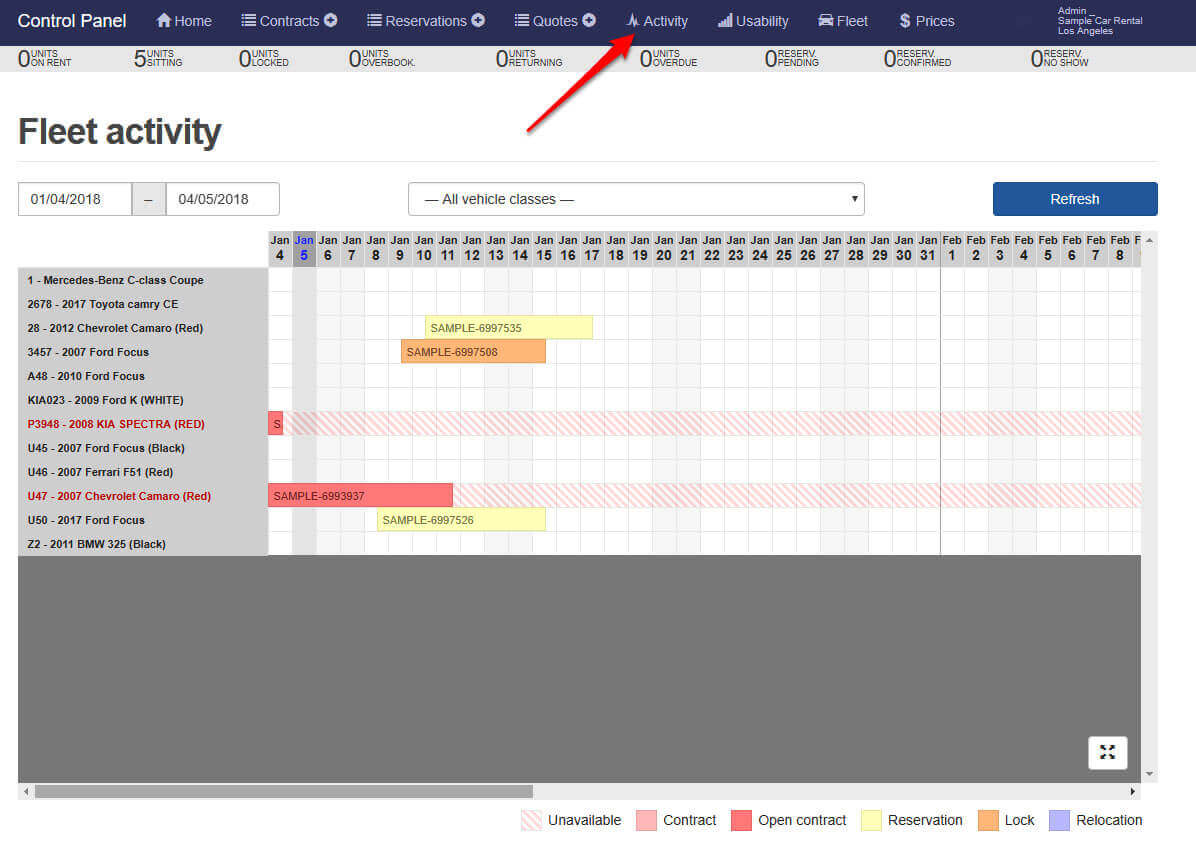Click the plus icon beside Reservations

pos(478,21)
